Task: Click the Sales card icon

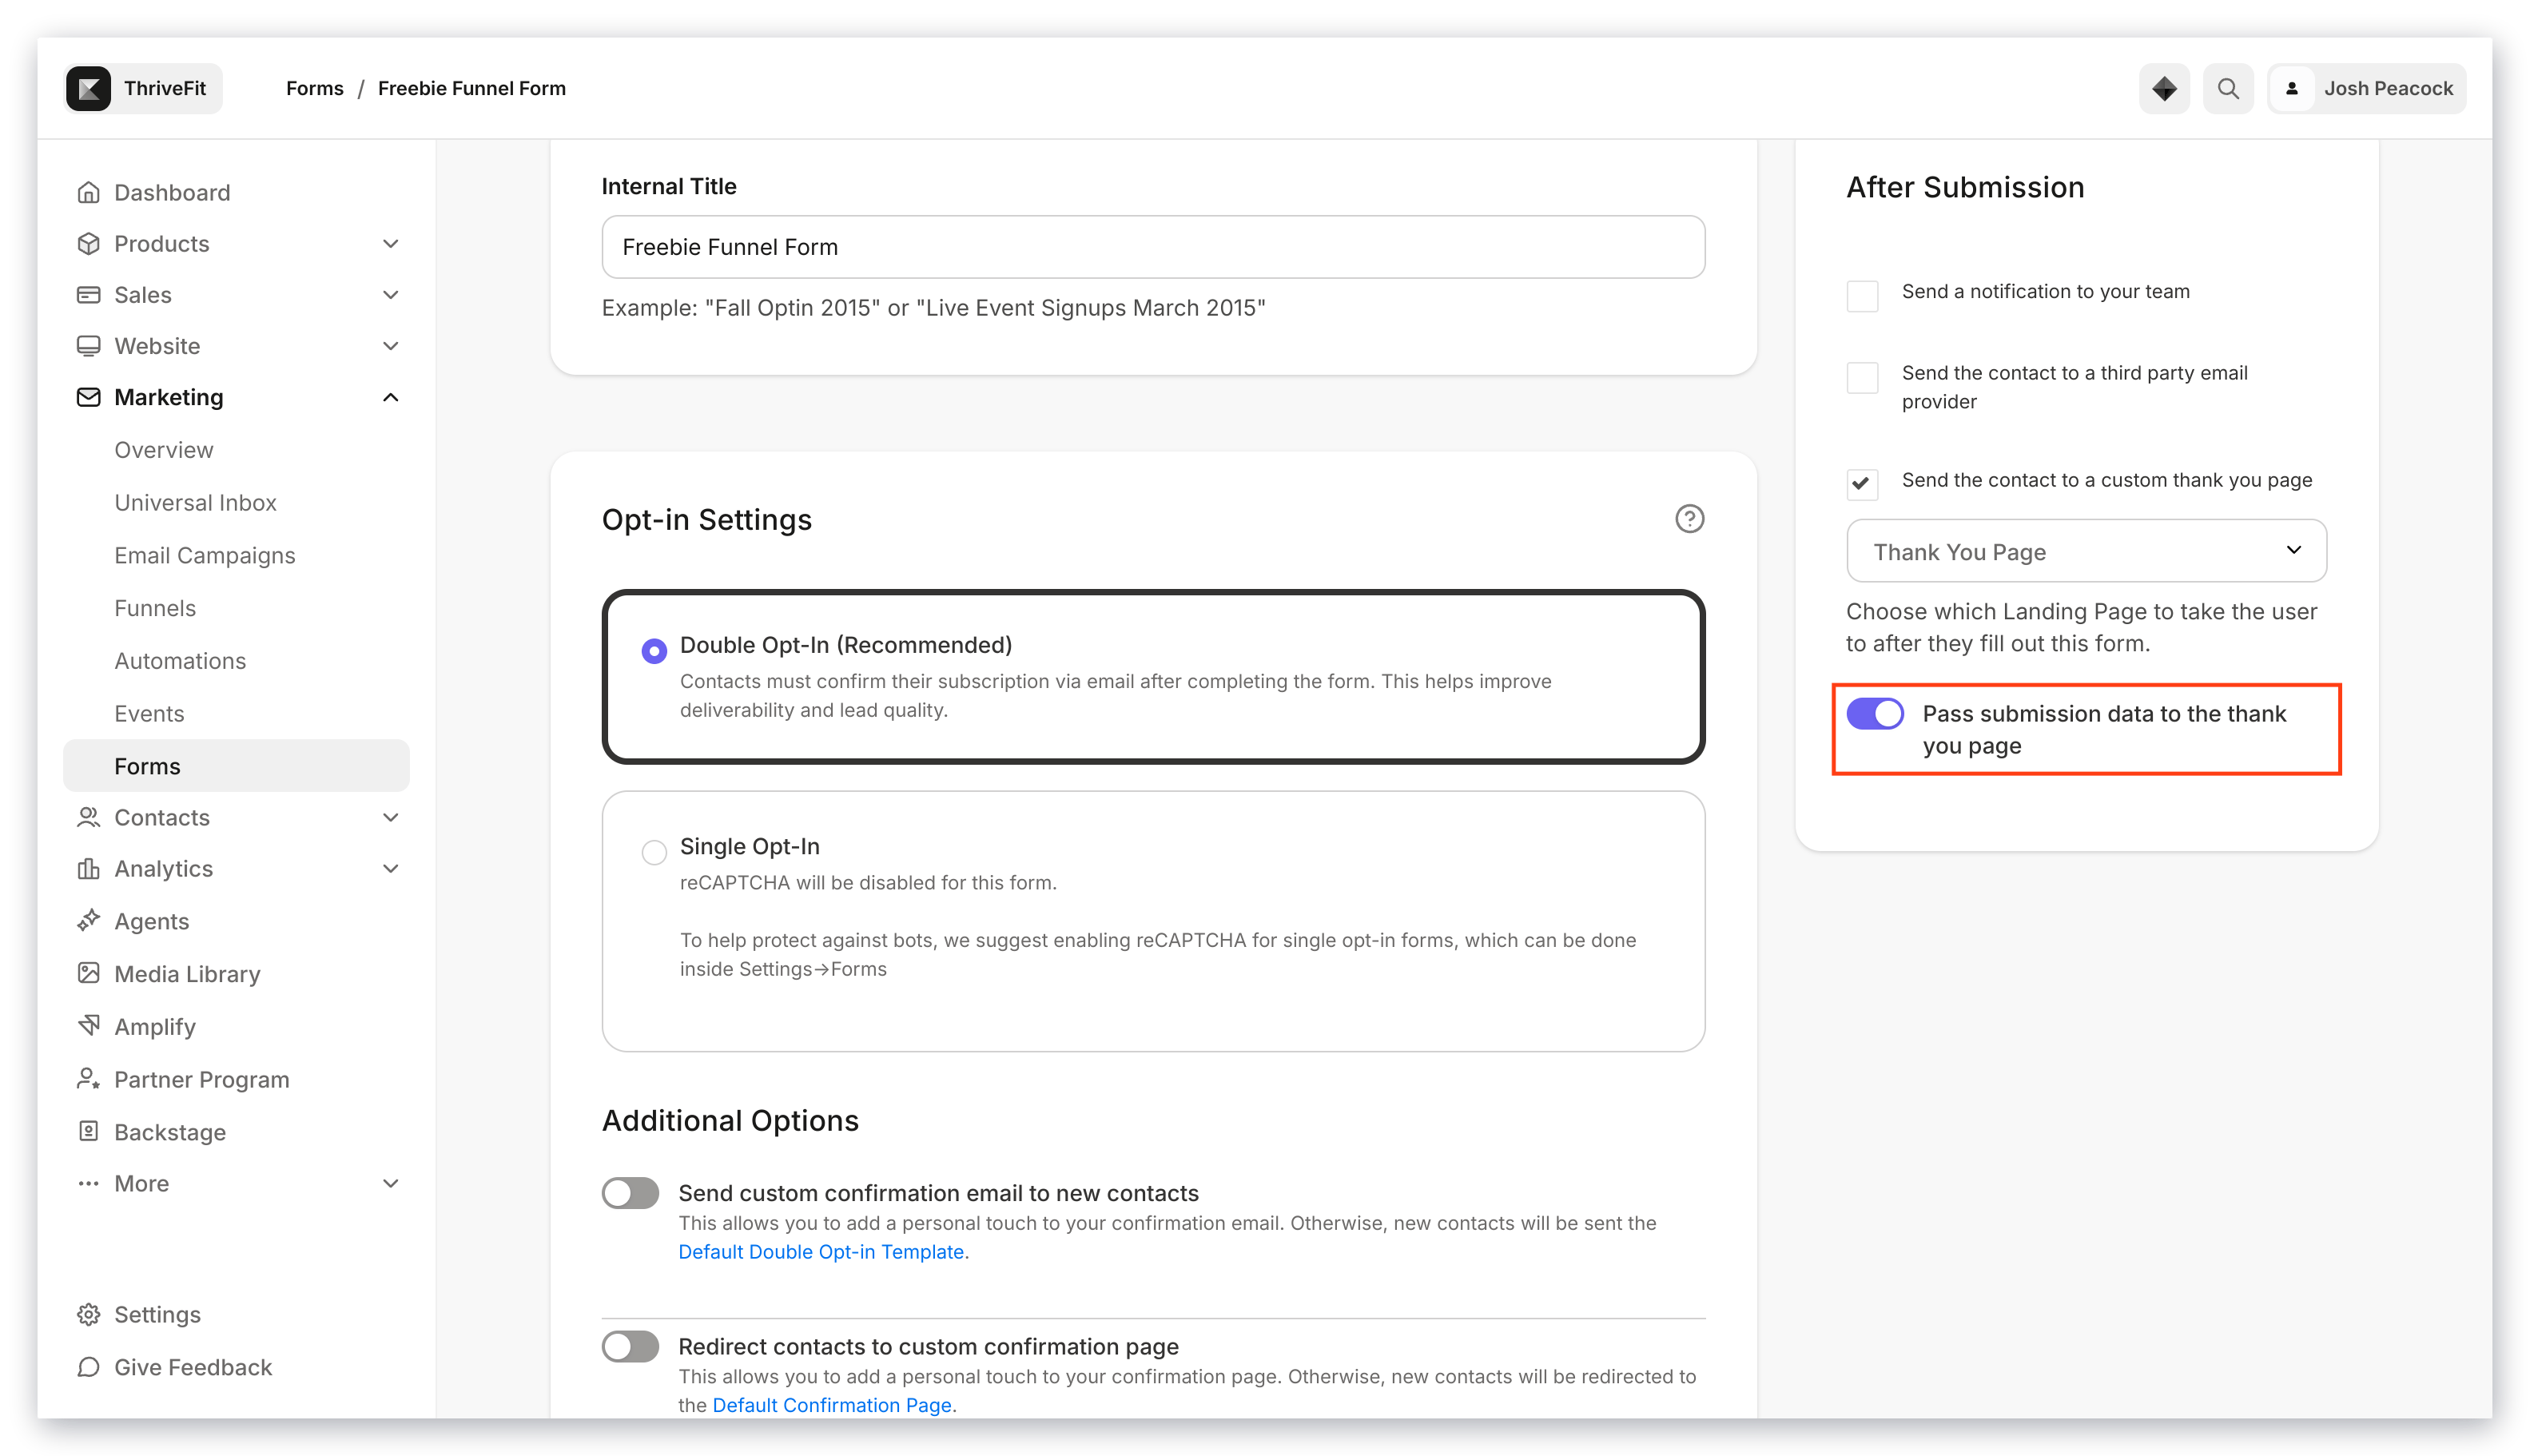Action: click(x=88, y=294)
